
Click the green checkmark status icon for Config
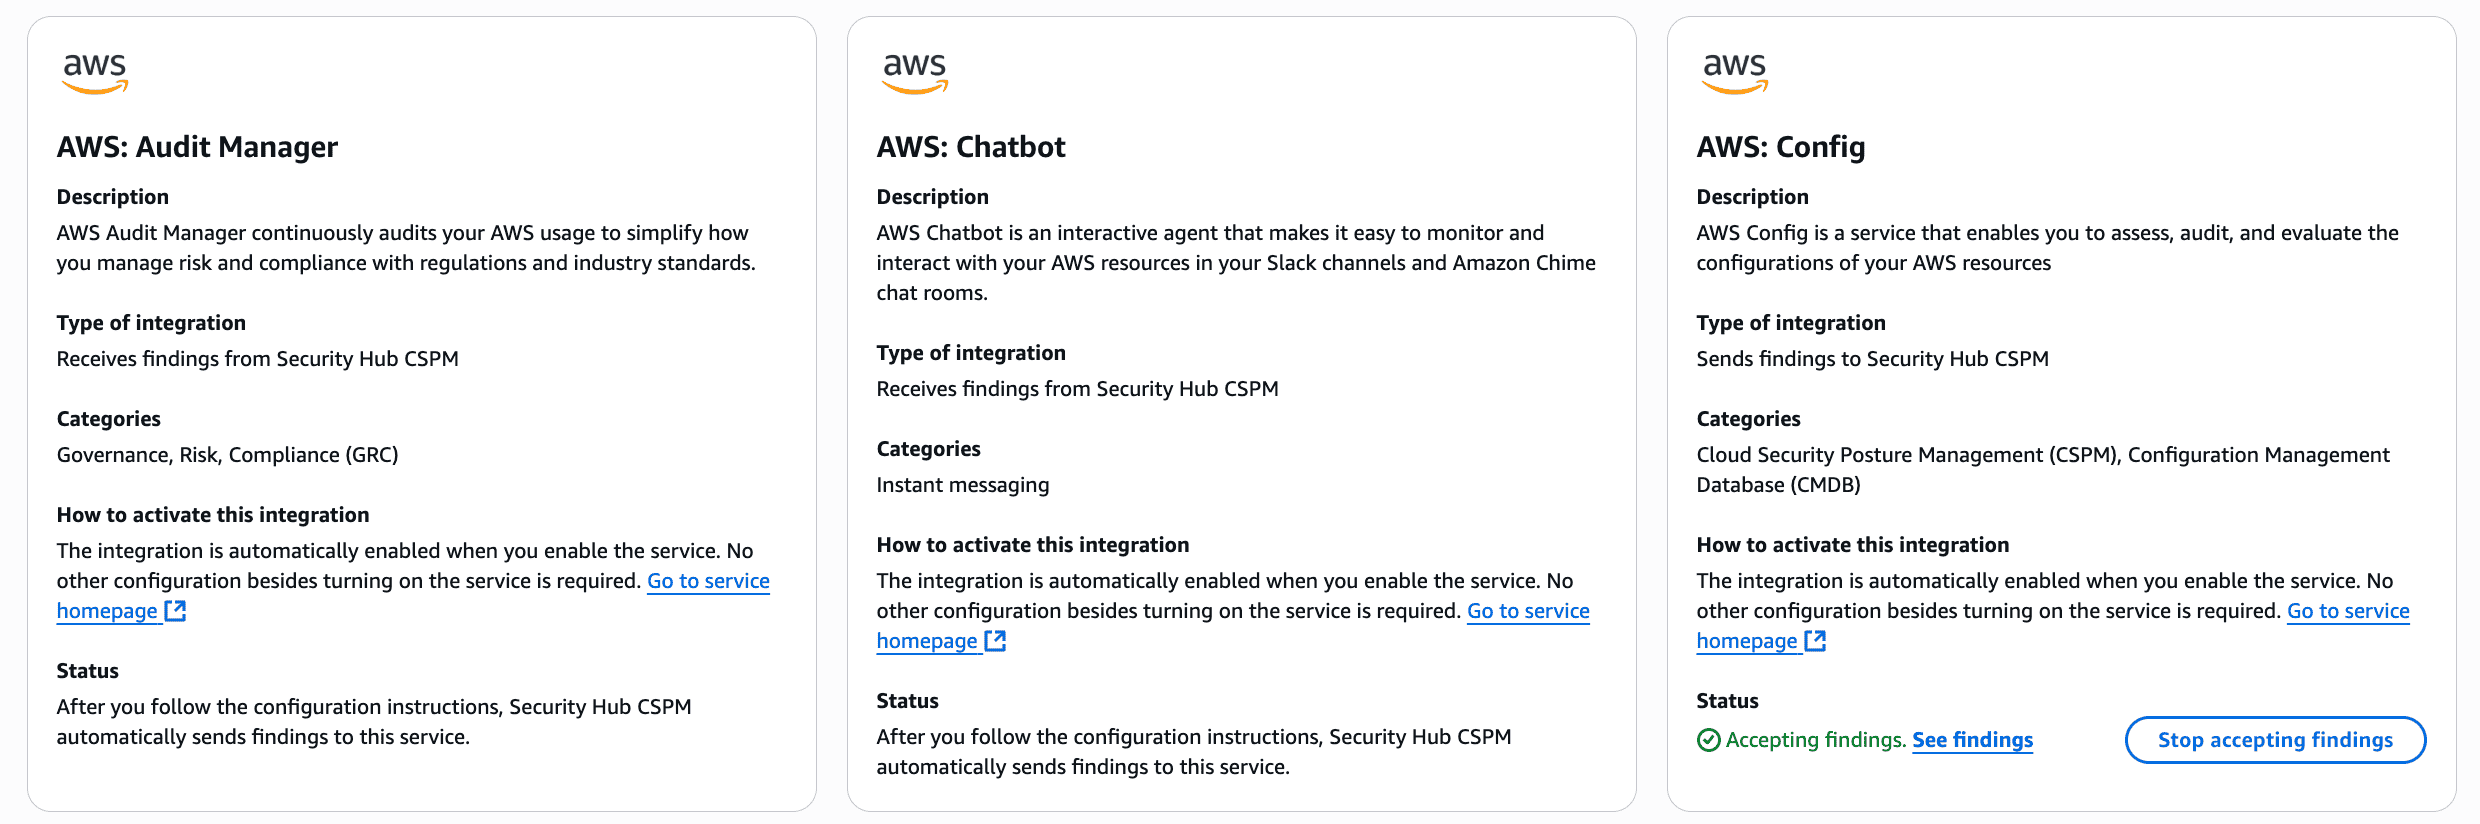pos(1709,740)
